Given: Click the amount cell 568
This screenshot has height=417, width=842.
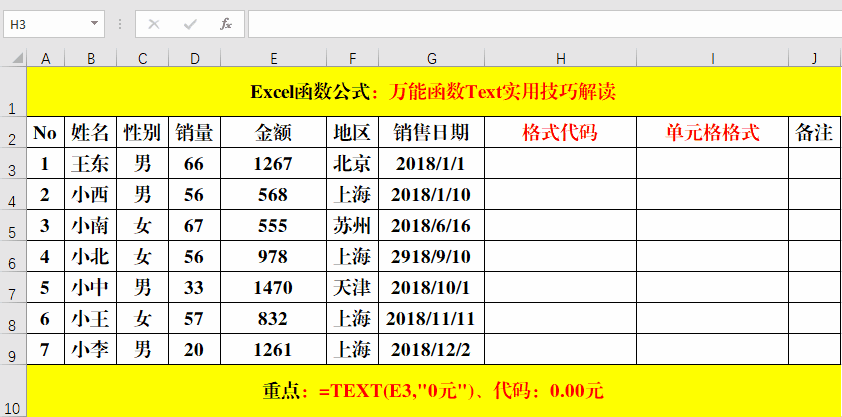Looking at the screenshot, I should click(273, 194).
